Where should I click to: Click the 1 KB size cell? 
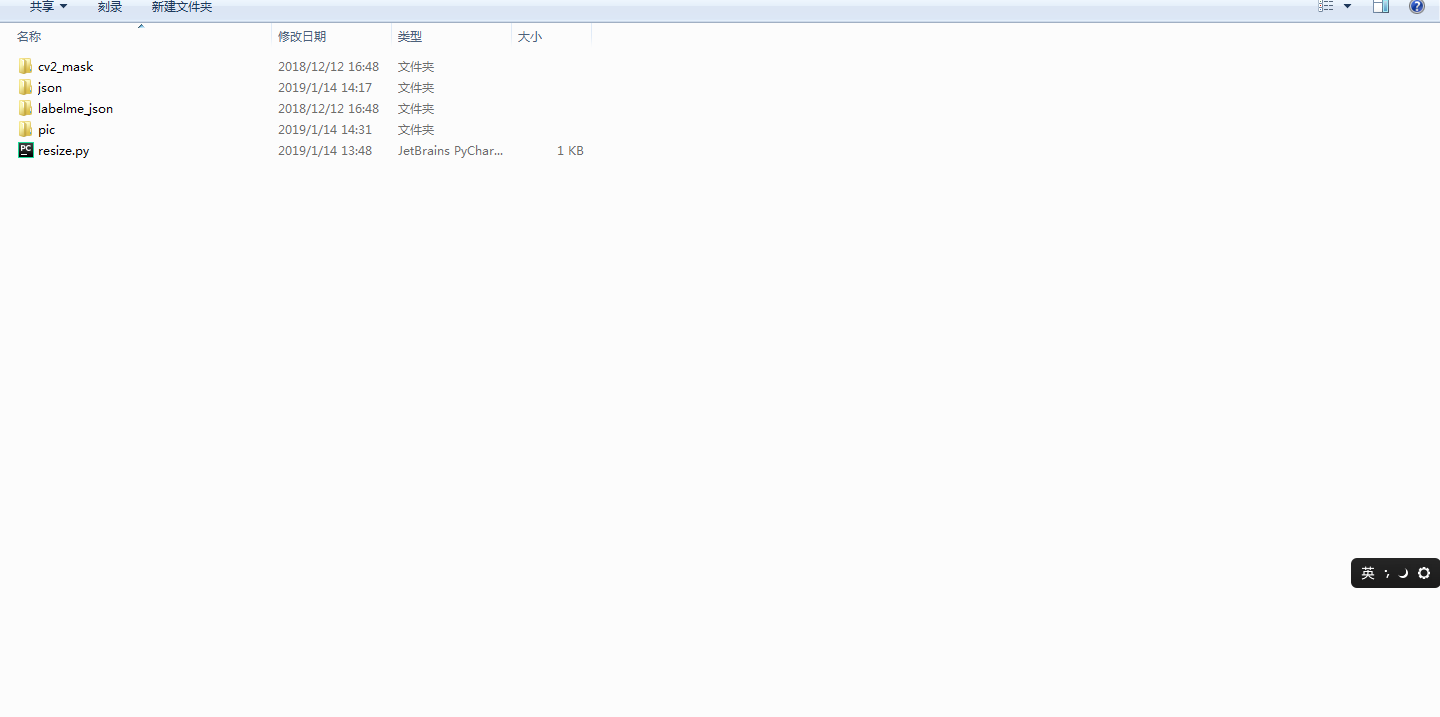click(x=570, y=151)
